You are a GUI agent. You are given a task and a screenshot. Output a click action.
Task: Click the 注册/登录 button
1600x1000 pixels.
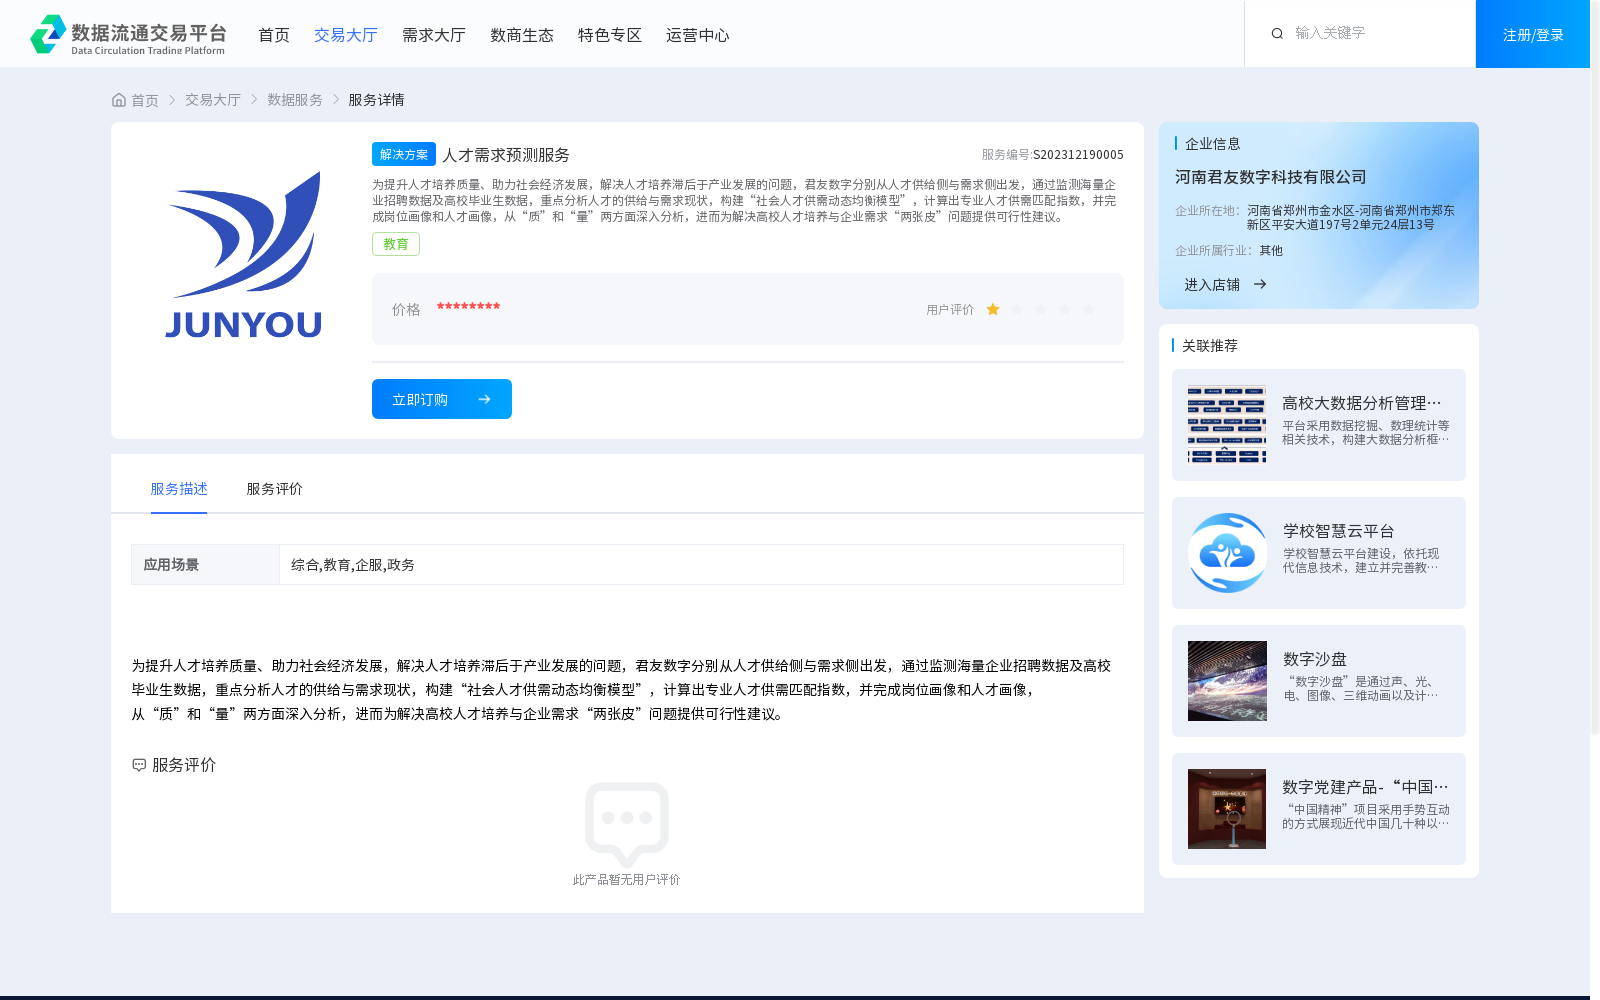[1532, 33]
